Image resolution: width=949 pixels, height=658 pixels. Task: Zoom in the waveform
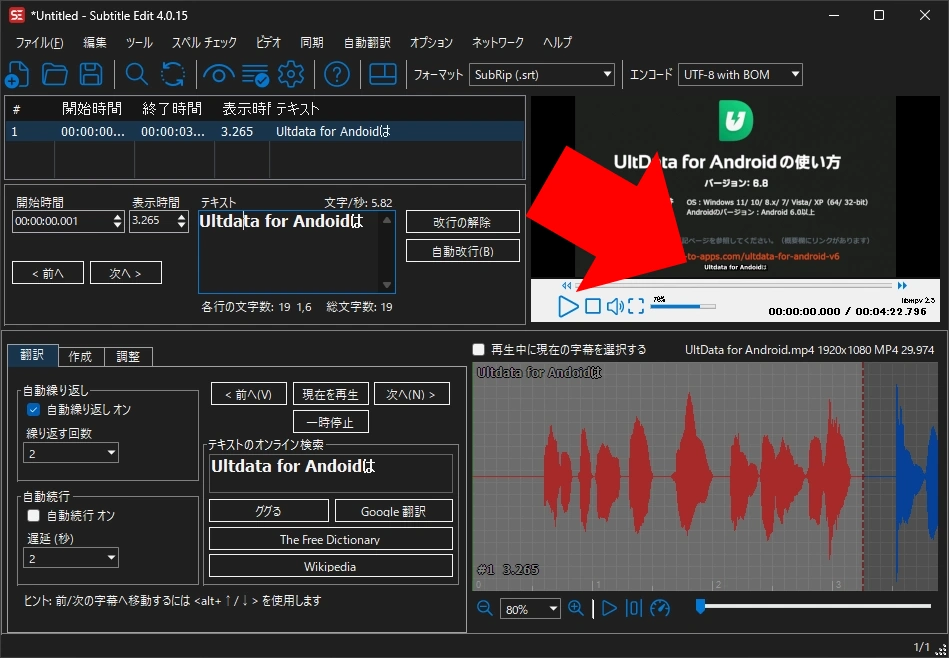[x=576, y=608]
